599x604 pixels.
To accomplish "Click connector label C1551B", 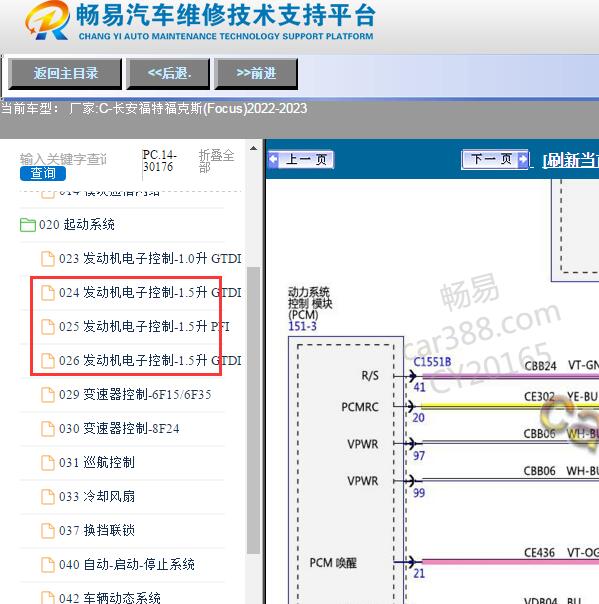I will tap(432, 362).
